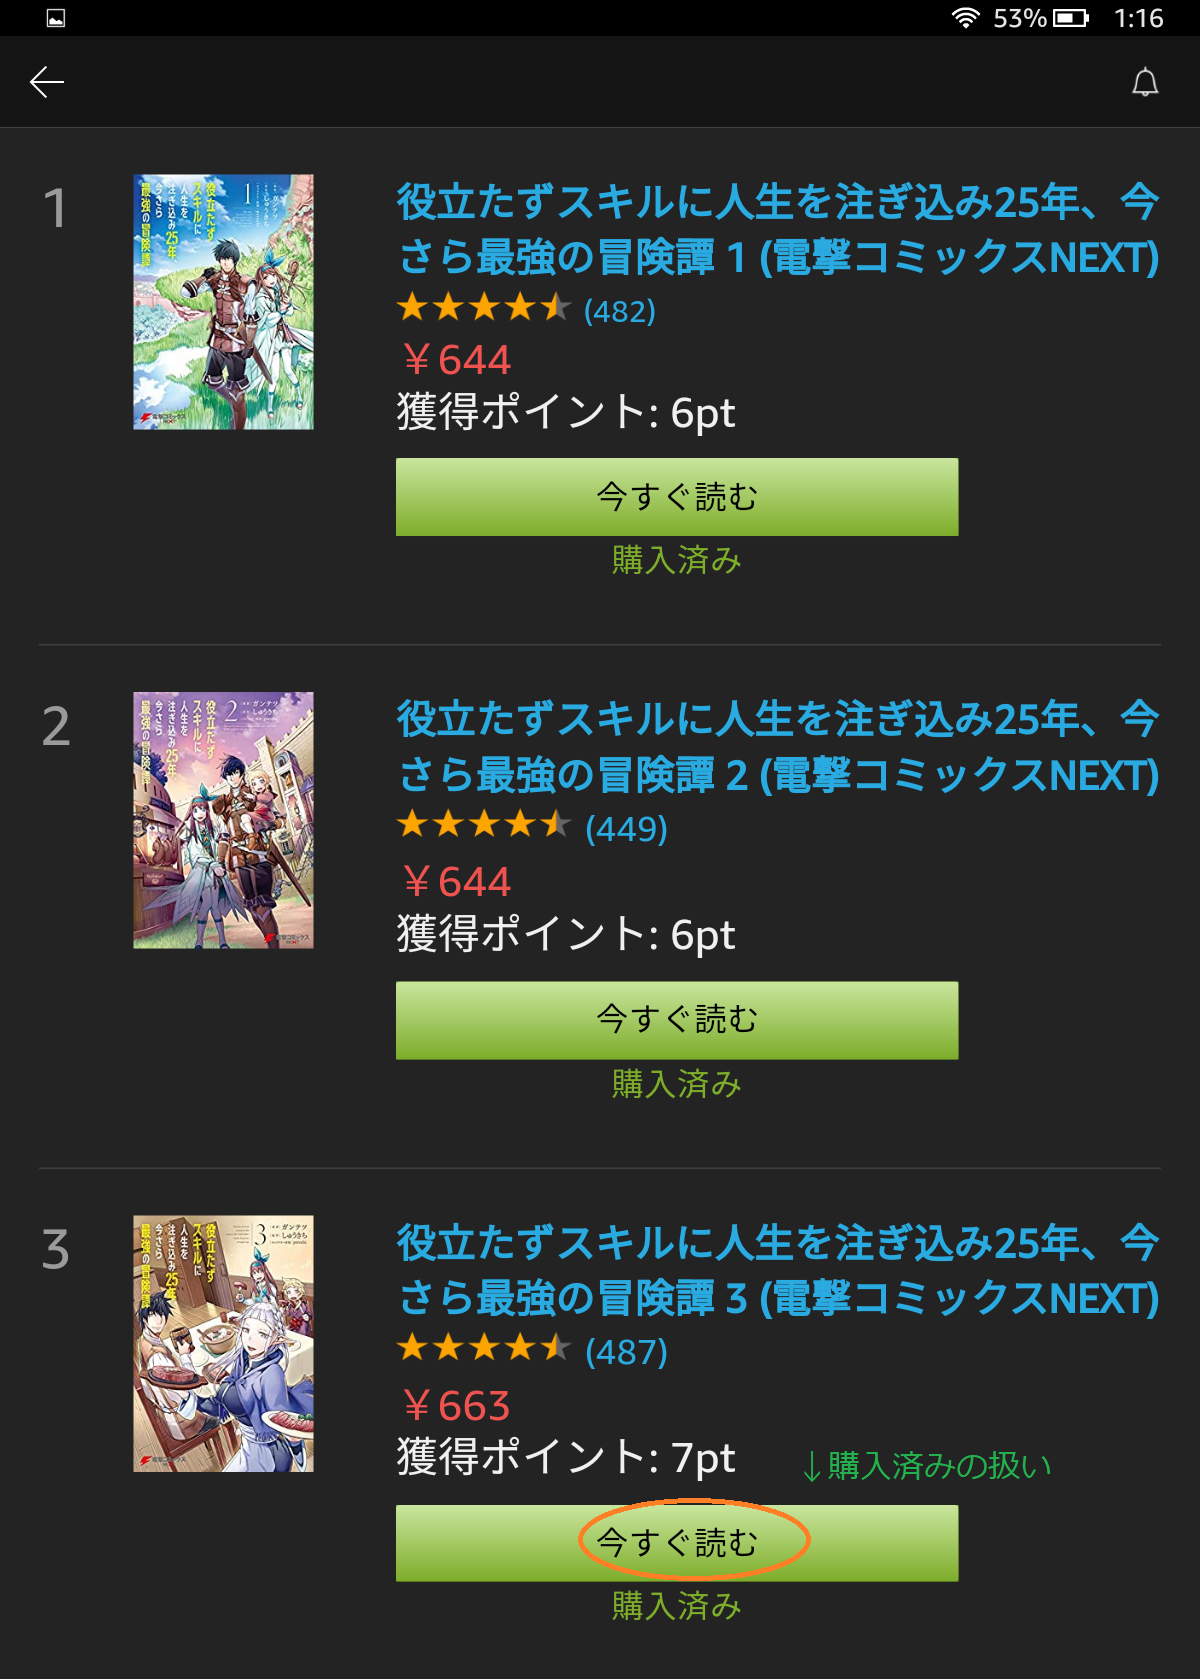
Task: Tap the 購入済み label under volume 1
Action: point(677,560)
